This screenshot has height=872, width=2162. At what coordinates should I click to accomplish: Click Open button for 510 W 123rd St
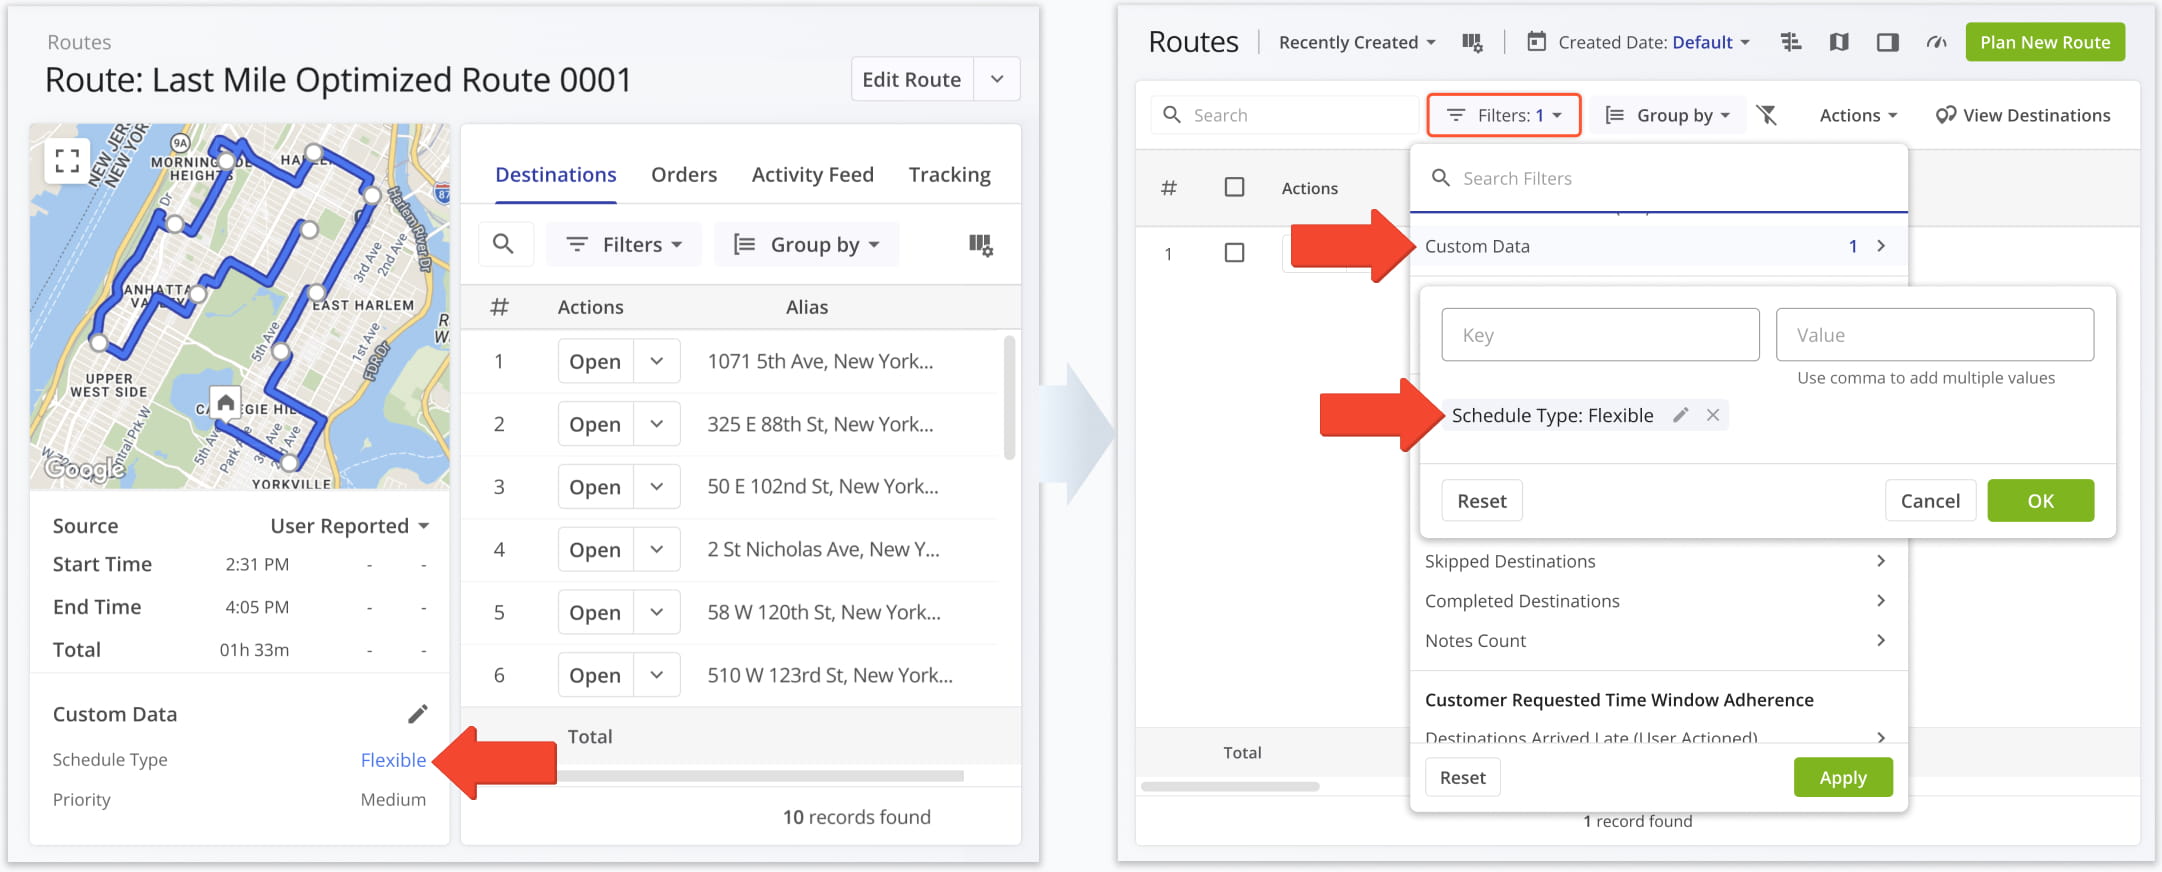coord(595,675)
